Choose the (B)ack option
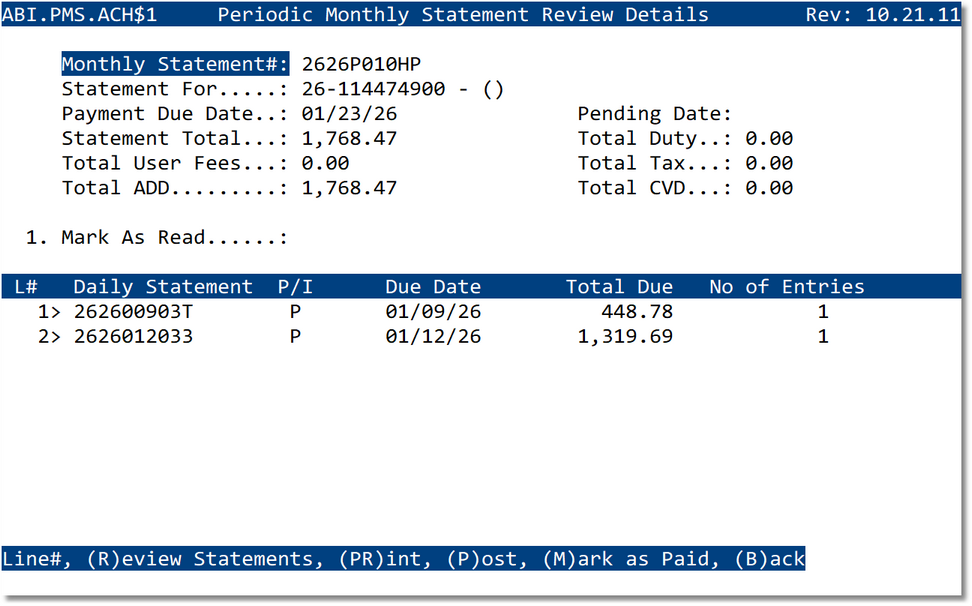The width and height of the screenshot is (972, 606). coord(769,559)
